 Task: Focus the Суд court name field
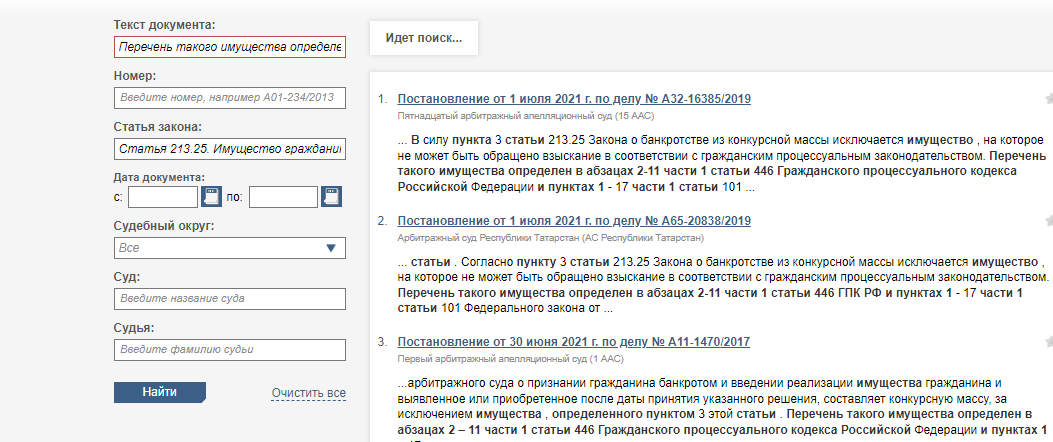click(229, 299)
